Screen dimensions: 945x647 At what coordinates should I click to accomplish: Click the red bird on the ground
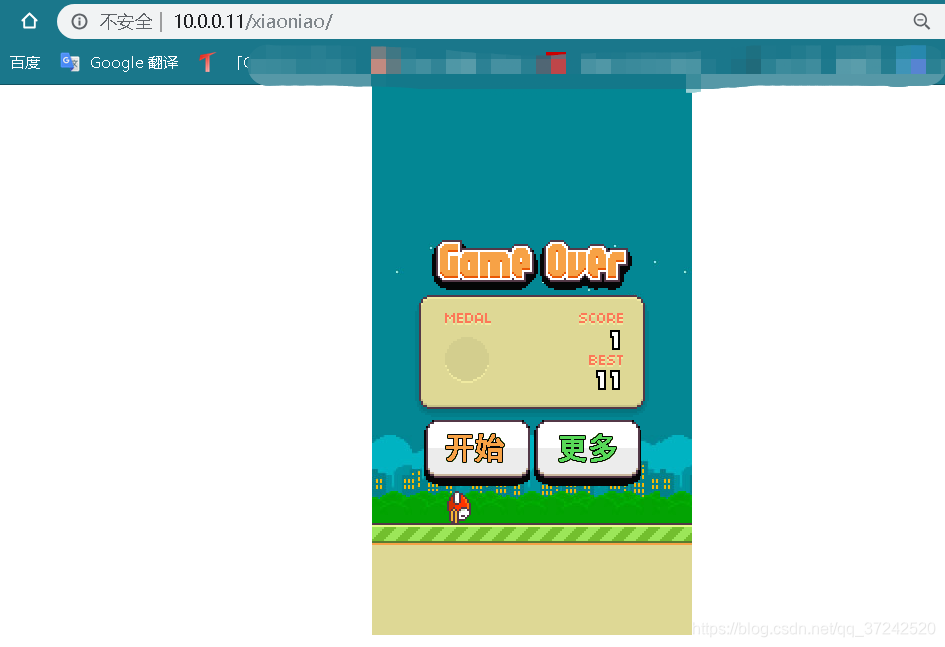[x=459, y=508]
